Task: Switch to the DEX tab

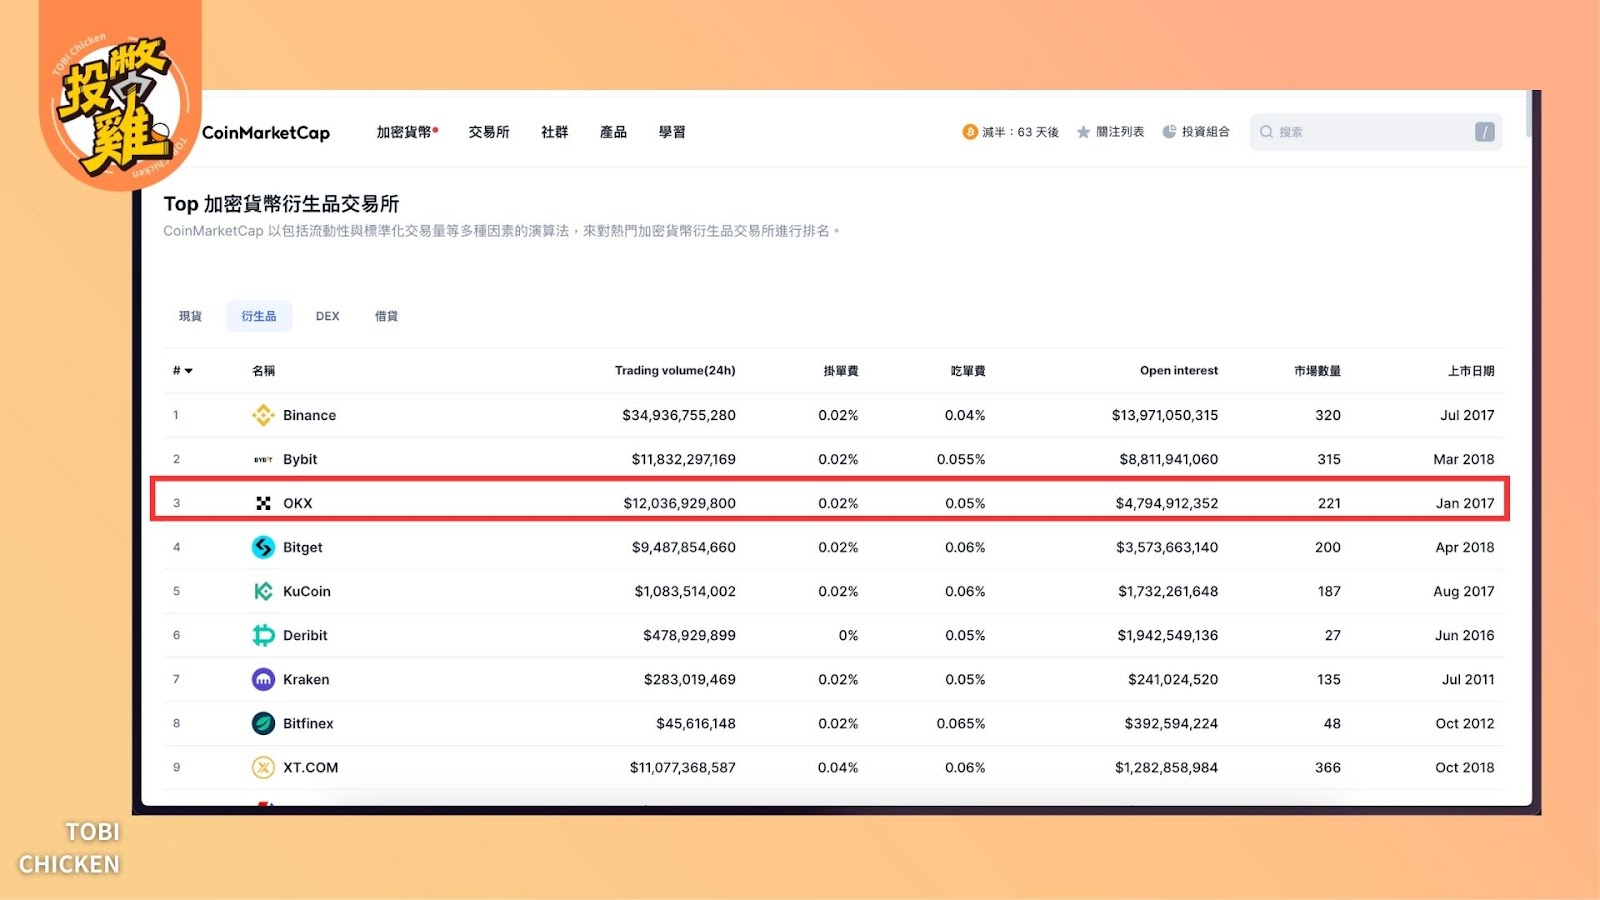Action: tap(328, 316)
